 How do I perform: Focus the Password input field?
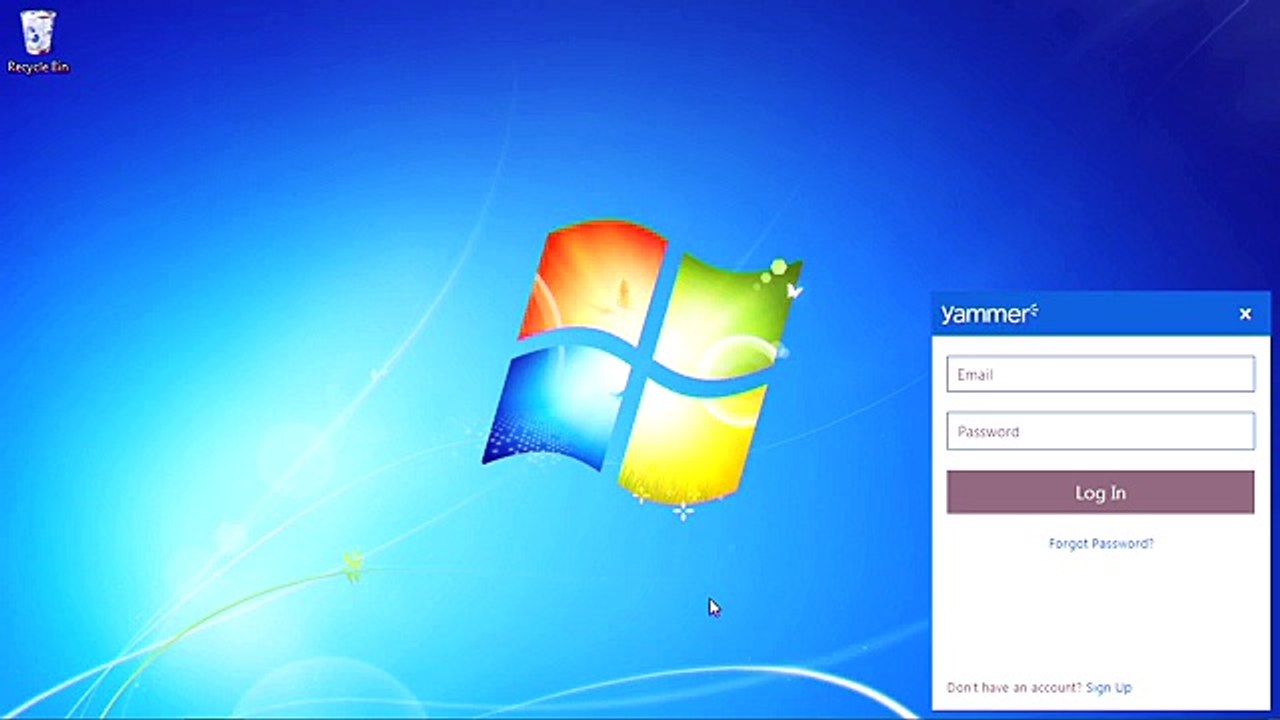(1100, 431)
